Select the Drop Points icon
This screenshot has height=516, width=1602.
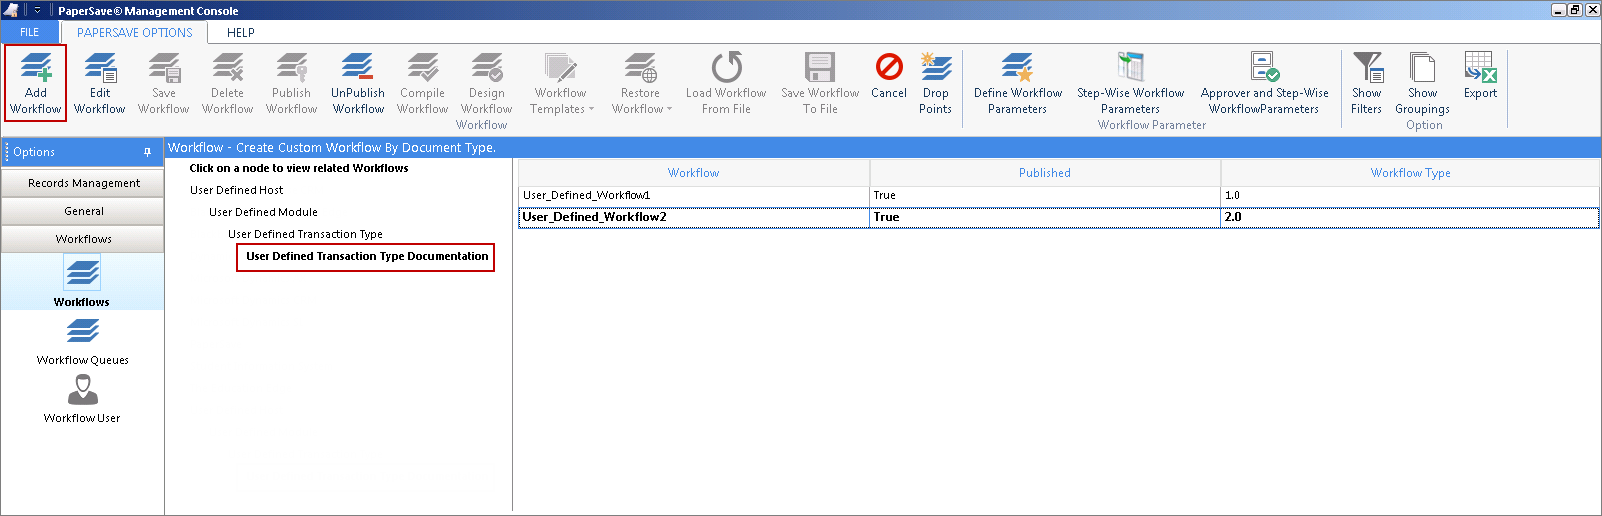pos(936,83)
